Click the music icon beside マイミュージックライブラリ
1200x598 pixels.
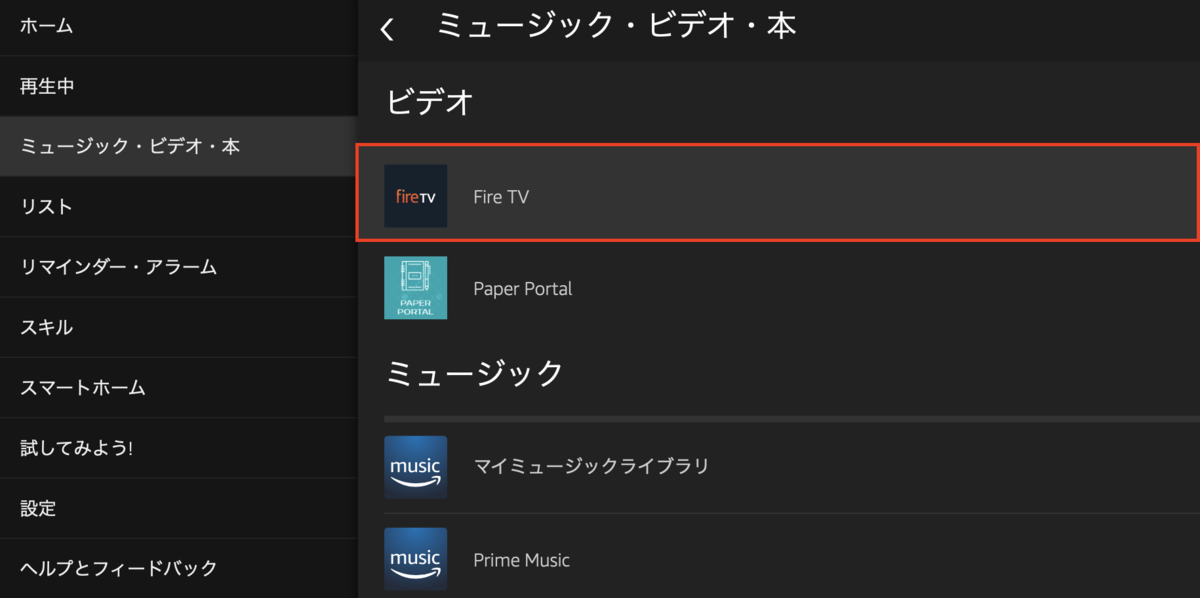[415, 467]
